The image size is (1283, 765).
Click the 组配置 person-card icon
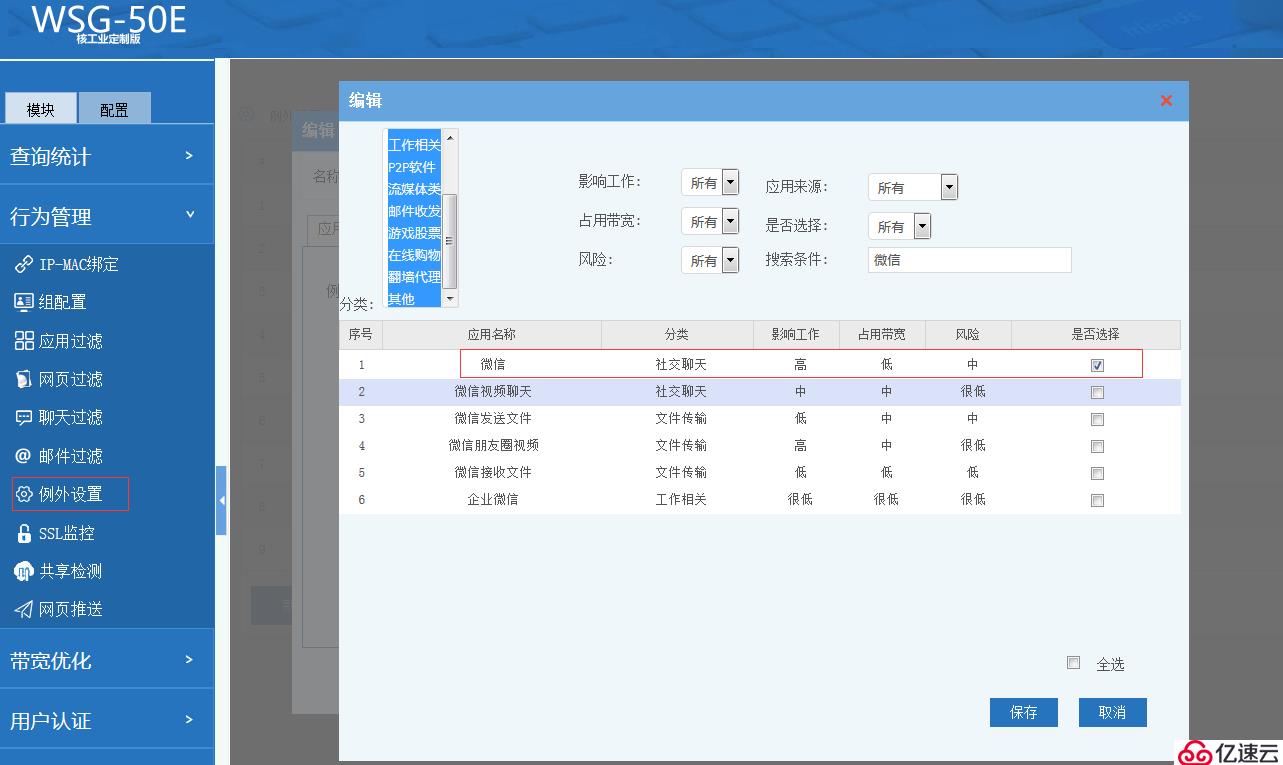click(24, 302)
